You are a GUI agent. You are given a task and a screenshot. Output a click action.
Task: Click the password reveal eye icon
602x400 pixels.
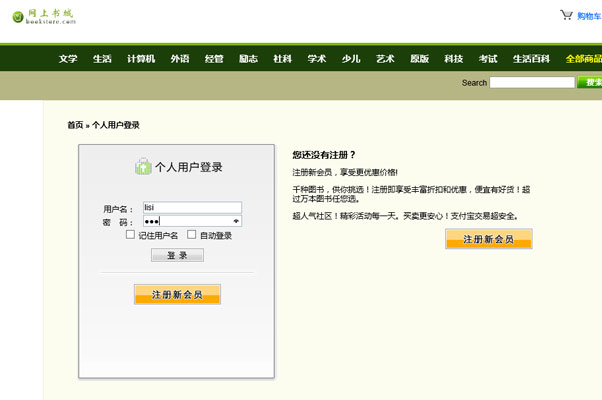pos(236,221)
